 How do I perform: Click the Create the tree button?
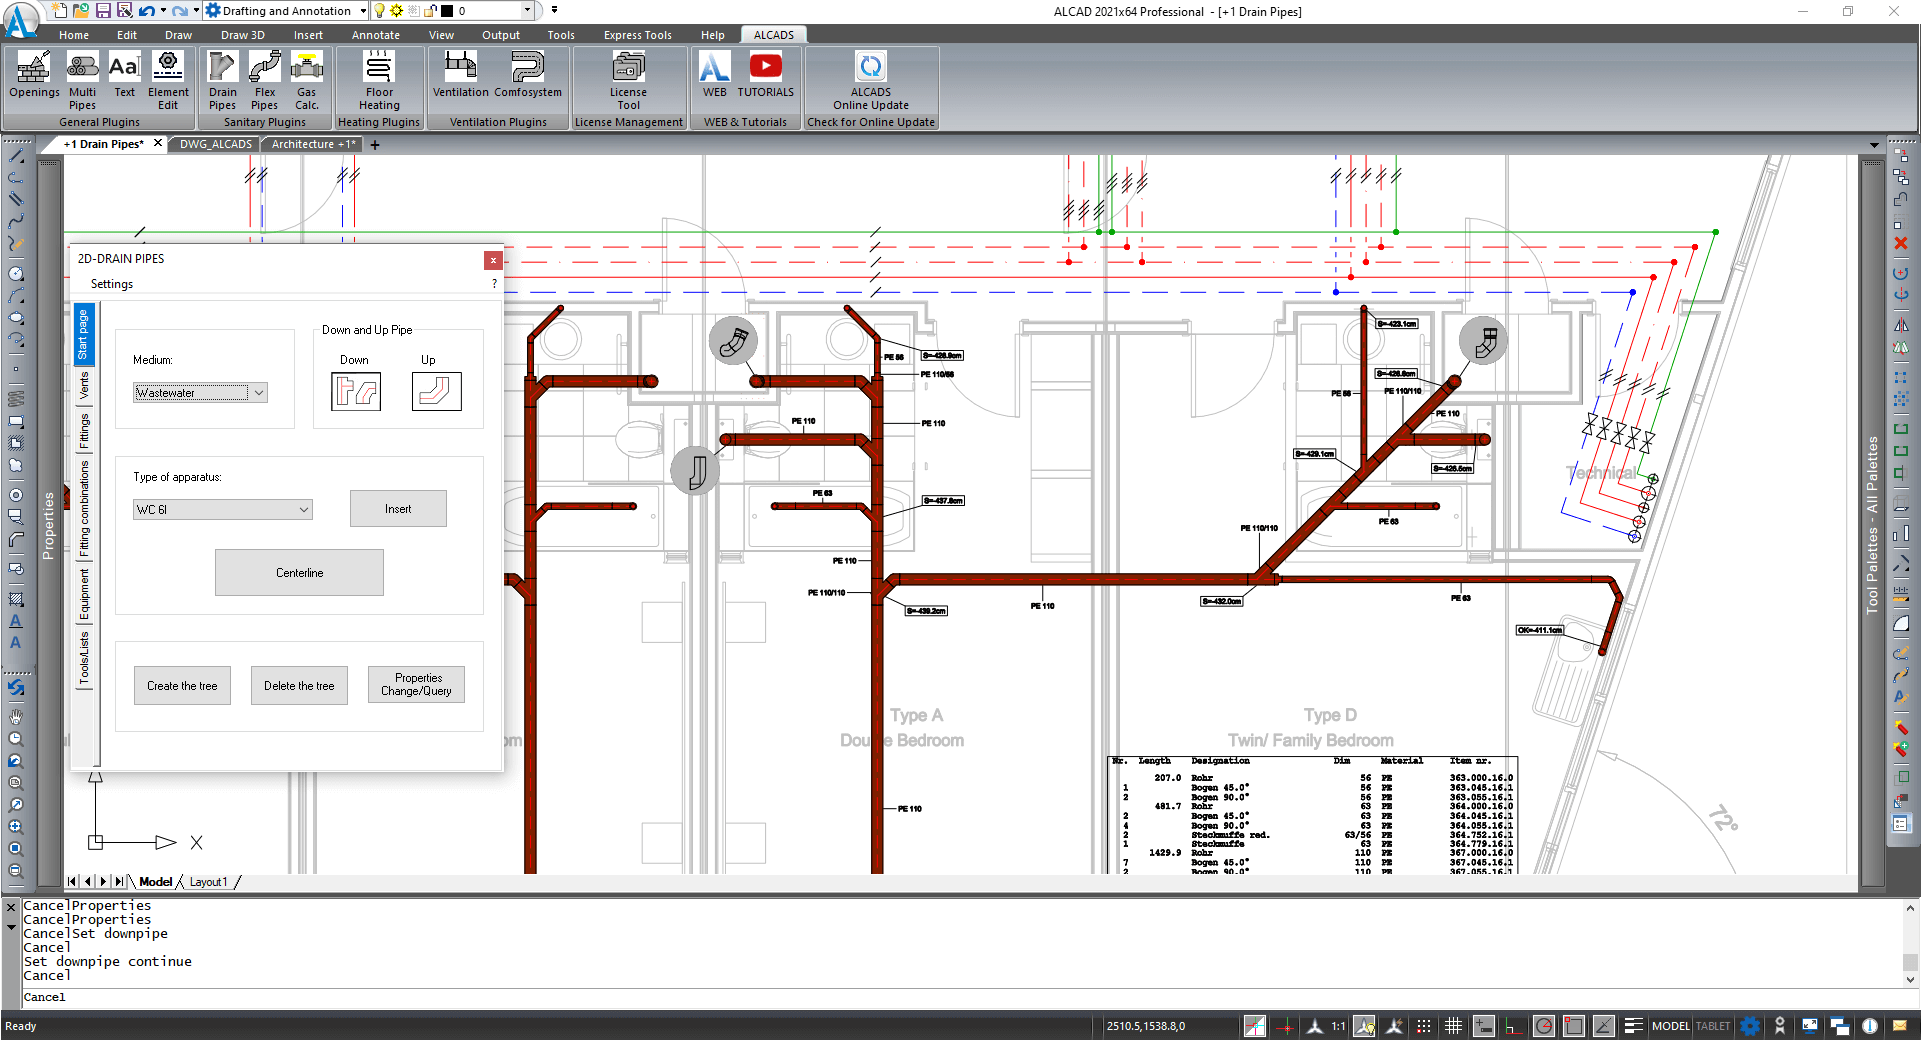[x=182, y=686]
